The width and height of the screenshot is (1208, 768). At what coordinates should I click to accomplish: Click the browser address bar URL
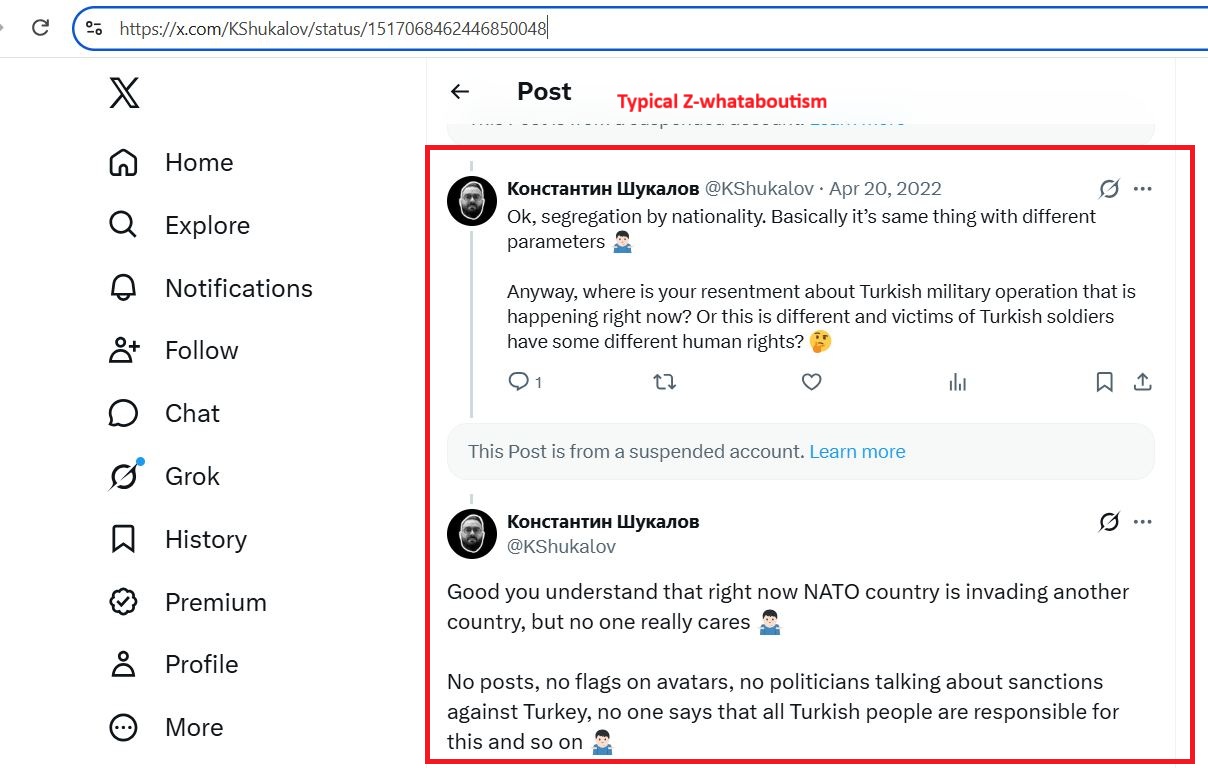pos(333,28)
